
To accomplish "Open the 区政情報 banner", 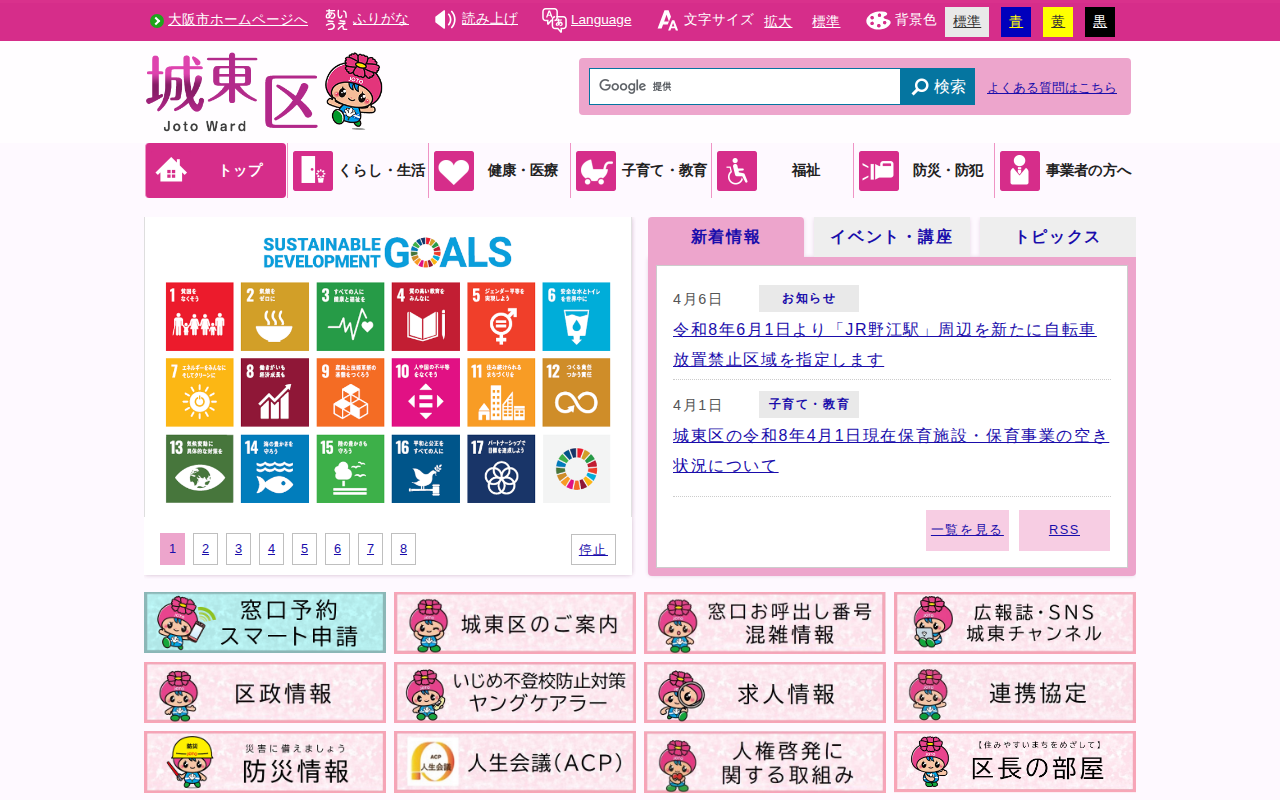I will click(x=265, y=692).
